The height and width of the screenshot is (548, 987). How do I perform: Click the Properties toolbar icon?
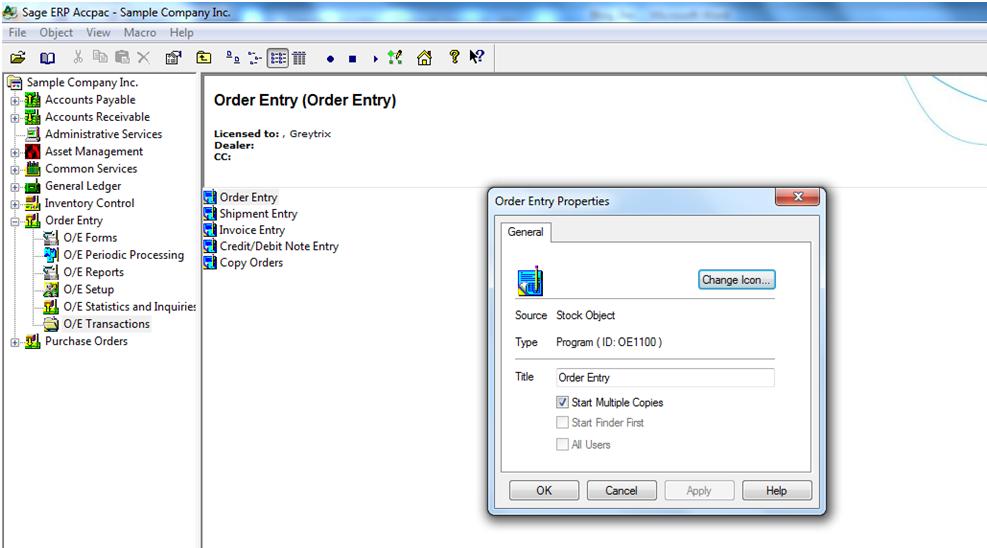173,58
